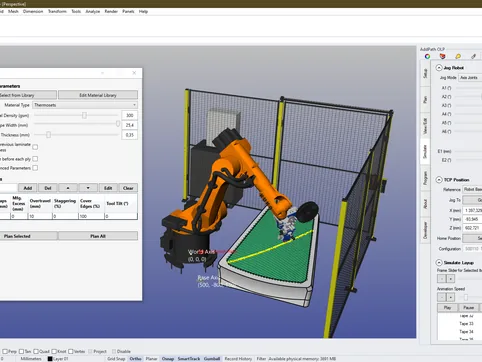Collapse the Simulate Layup section
482x362 pixels.
(x=439, y=263)
